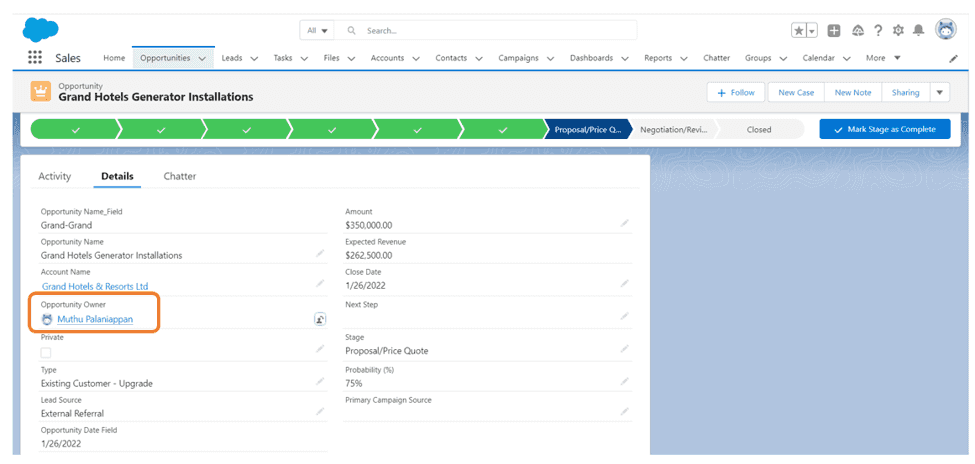Edit the Type field pencil icon
The height and width of the screenshot is (464, 975).
[x=320, y=381]
